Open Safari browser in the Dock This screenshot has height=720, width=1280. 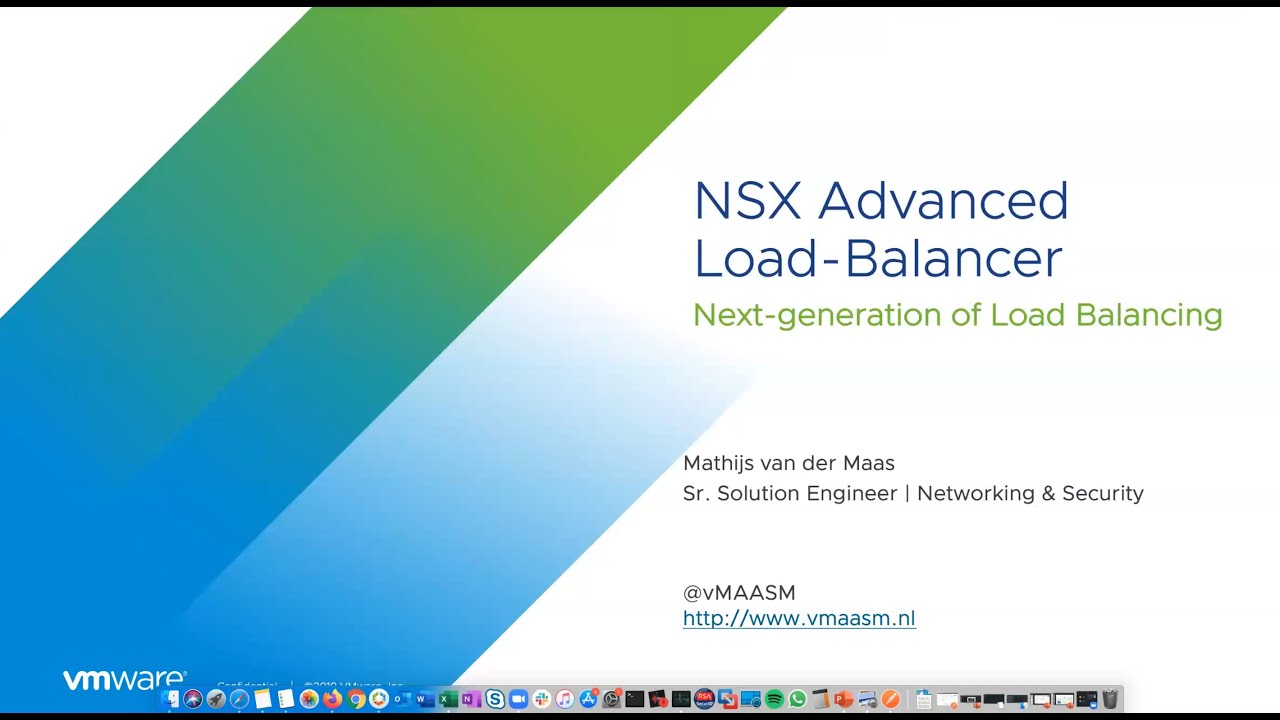[x=239, y=699]
